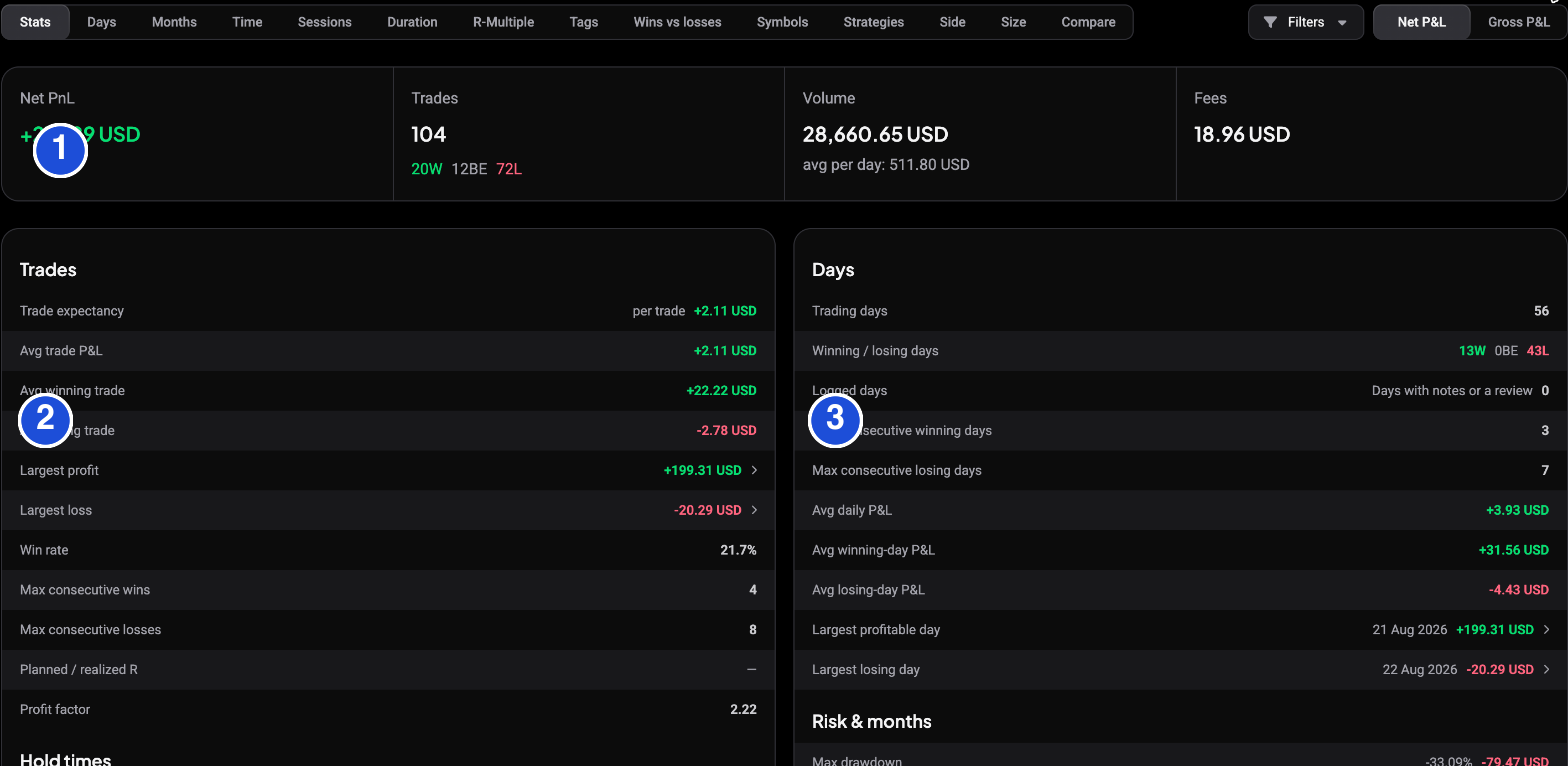Click Largest loss value -20.29 USD
The height and width of the screenshot is (766, 1568).
707,510
